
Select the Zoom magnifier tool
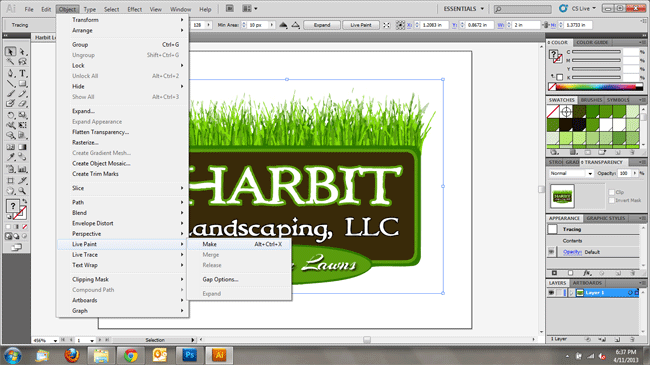pyautogui.click(x=22, y=191)
